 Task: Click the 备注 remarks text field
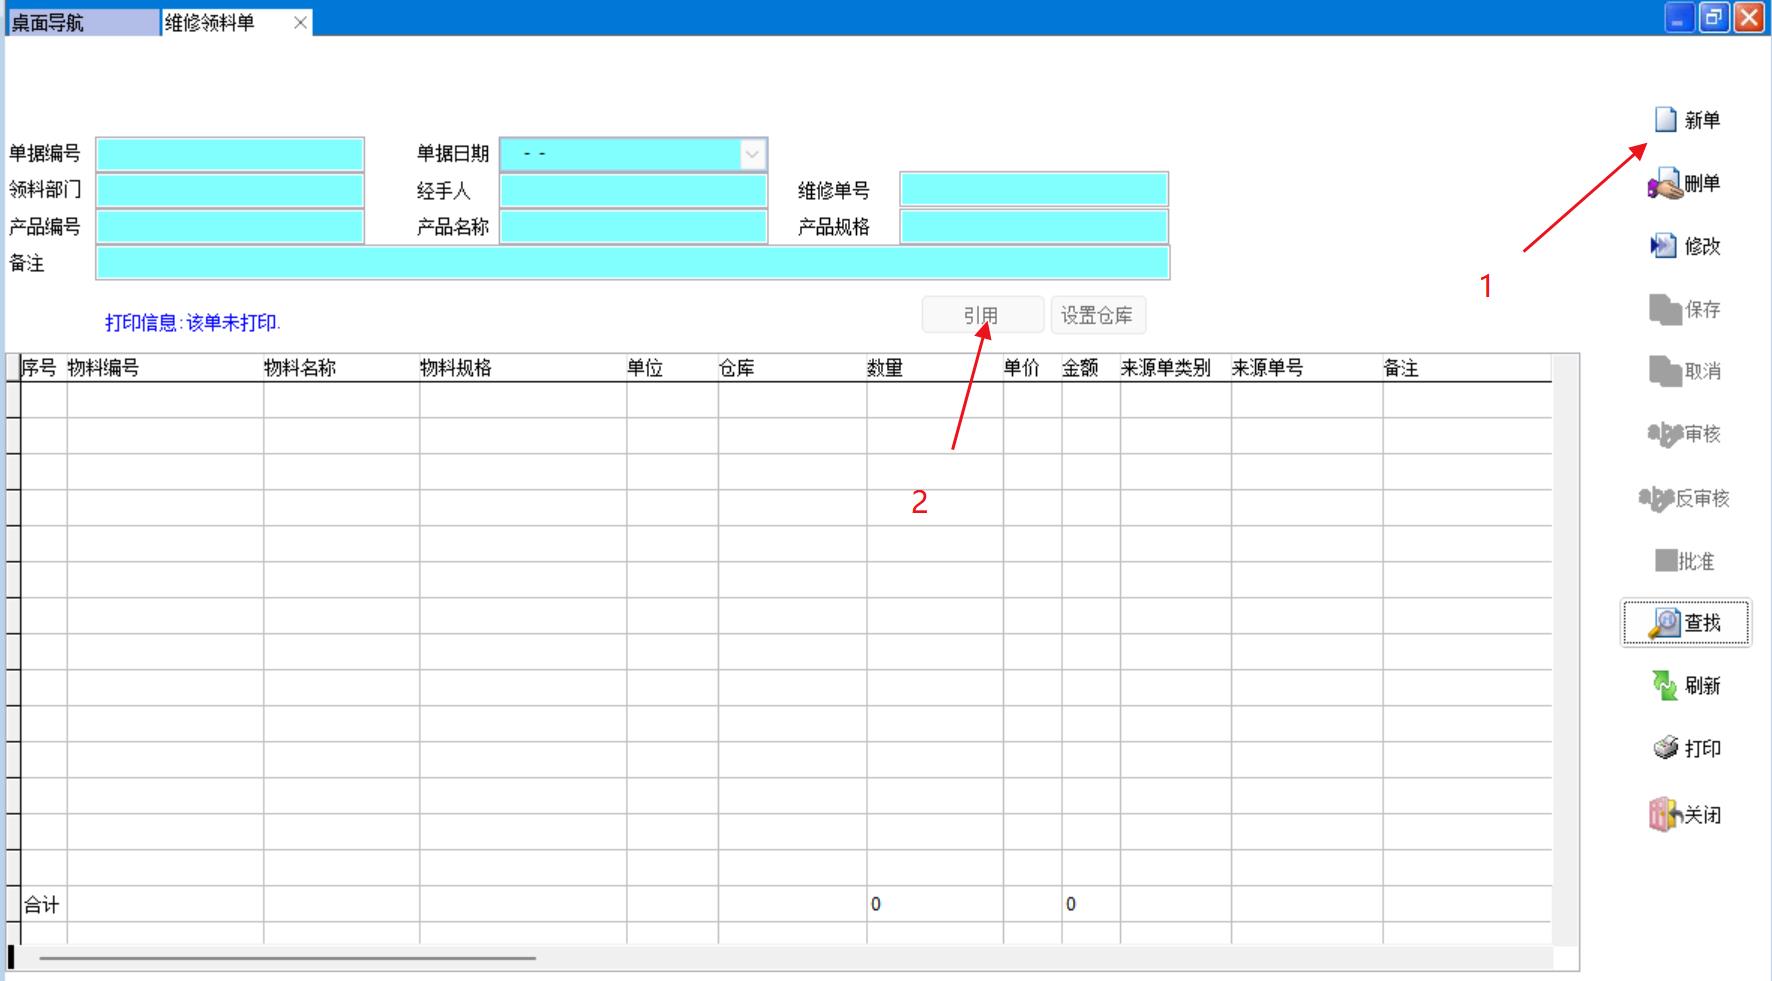(x=632, y=263)
